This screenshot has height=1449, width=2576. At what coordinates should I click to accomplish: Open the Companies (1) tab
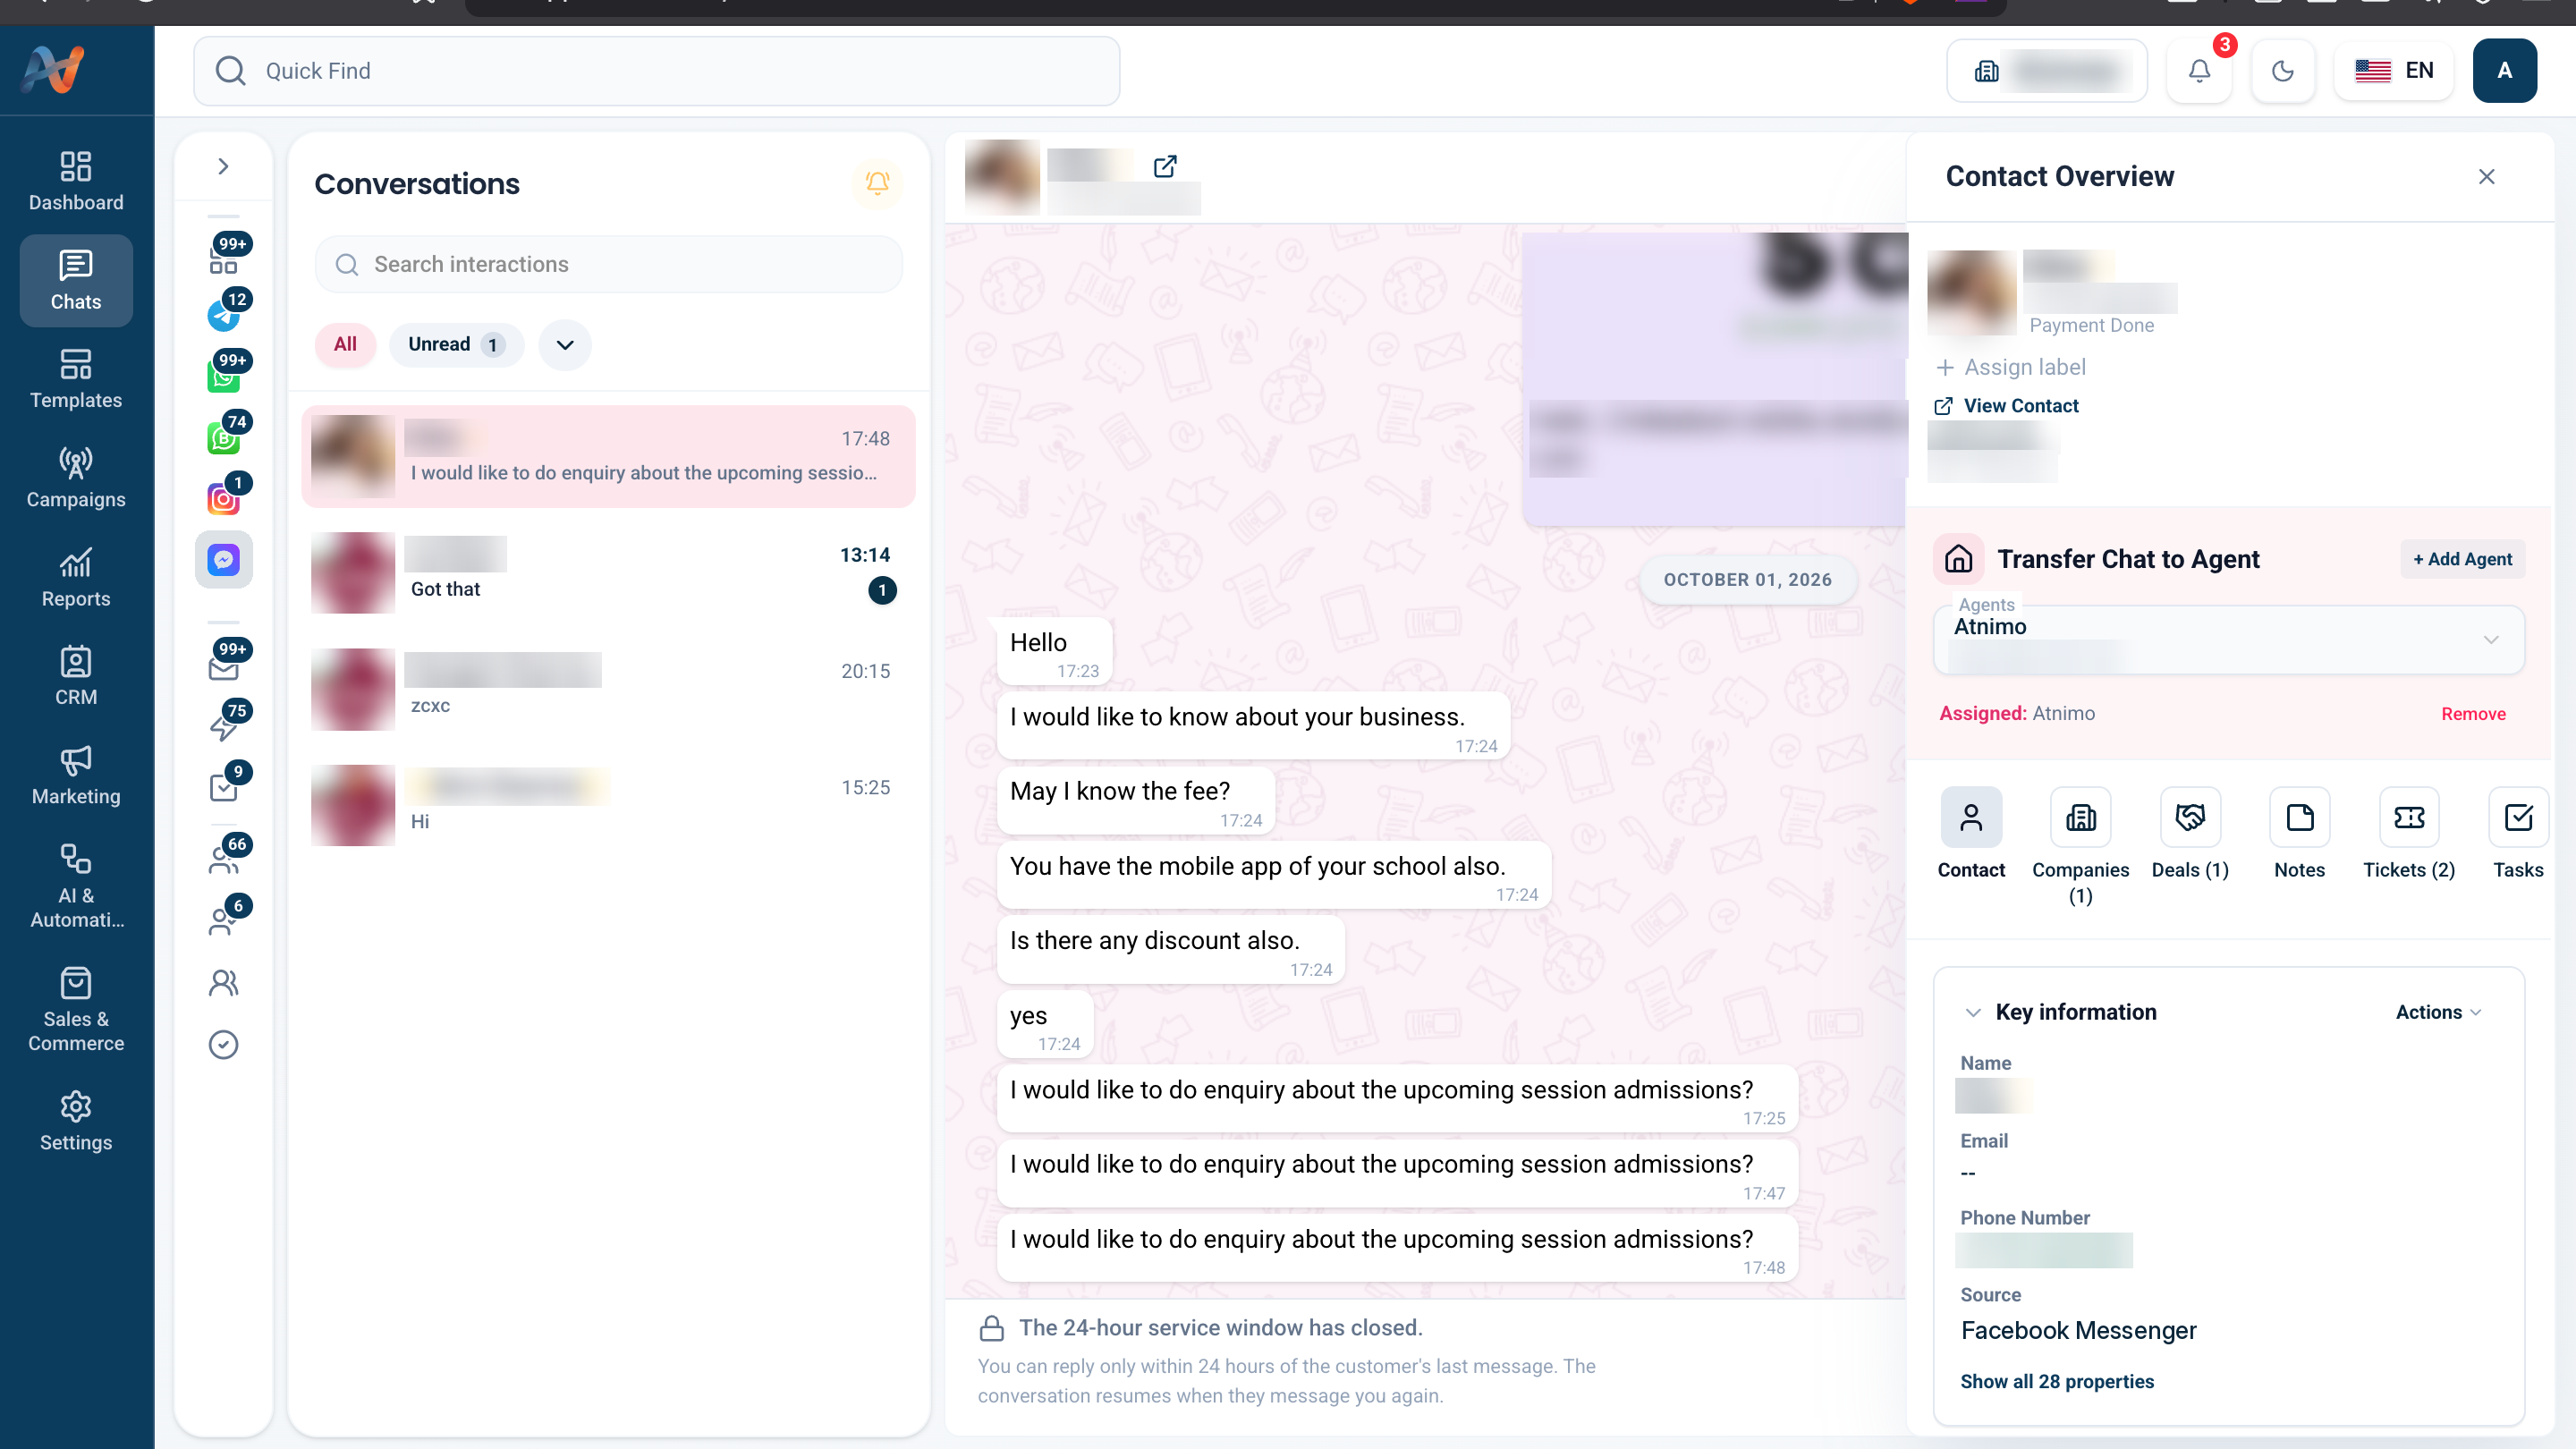2080,846
